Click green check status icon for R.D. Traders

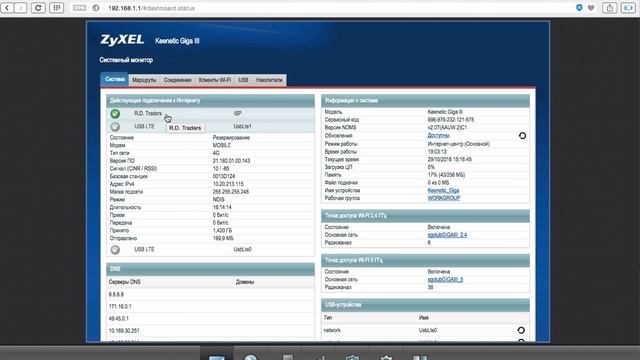click(x=115, y=114)
